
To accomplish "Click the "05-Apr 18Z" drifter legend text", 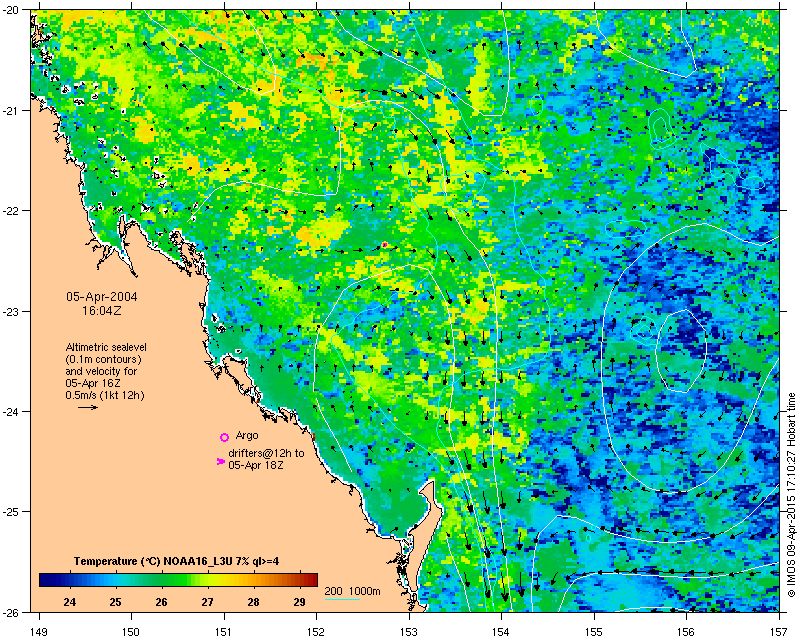I will (256, 465).
